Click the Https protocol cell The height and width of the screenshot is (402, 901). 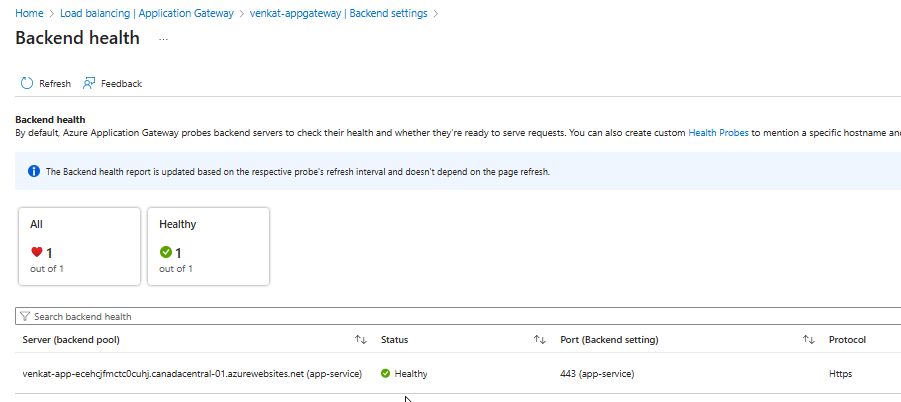[840, 374]
